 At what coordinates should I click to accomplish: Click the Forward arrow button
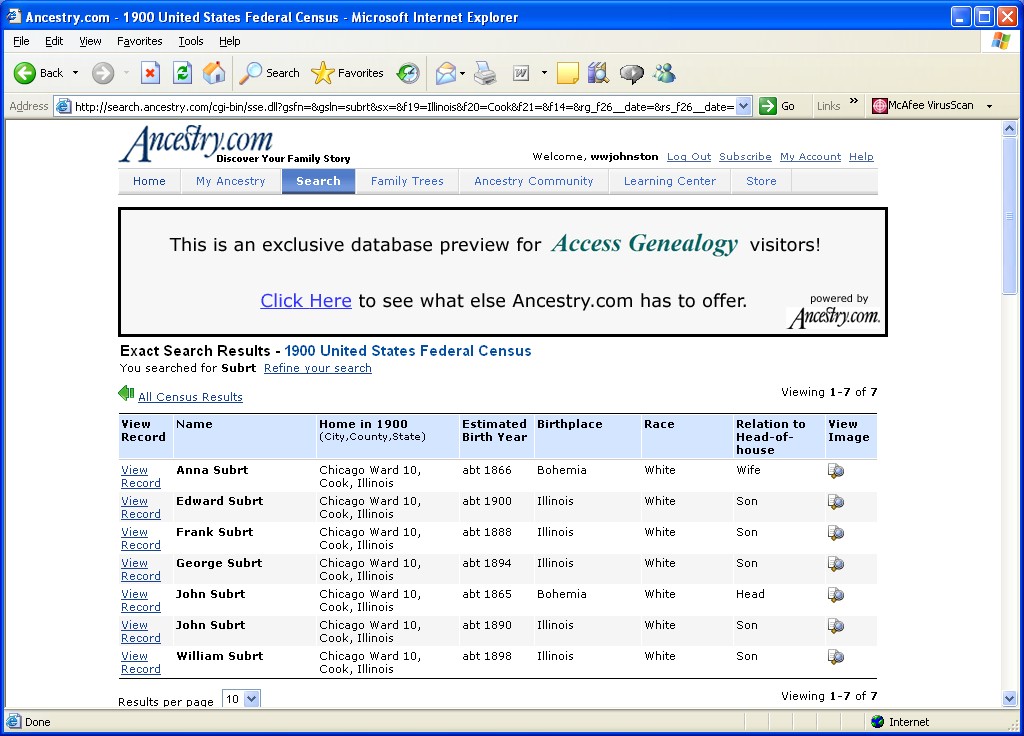point(103,73)
